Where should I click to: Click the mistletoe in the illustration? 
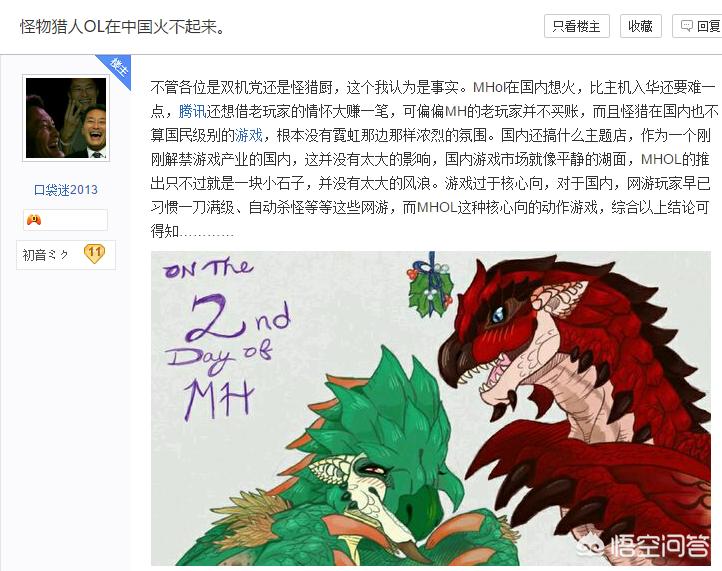point(431,286)
